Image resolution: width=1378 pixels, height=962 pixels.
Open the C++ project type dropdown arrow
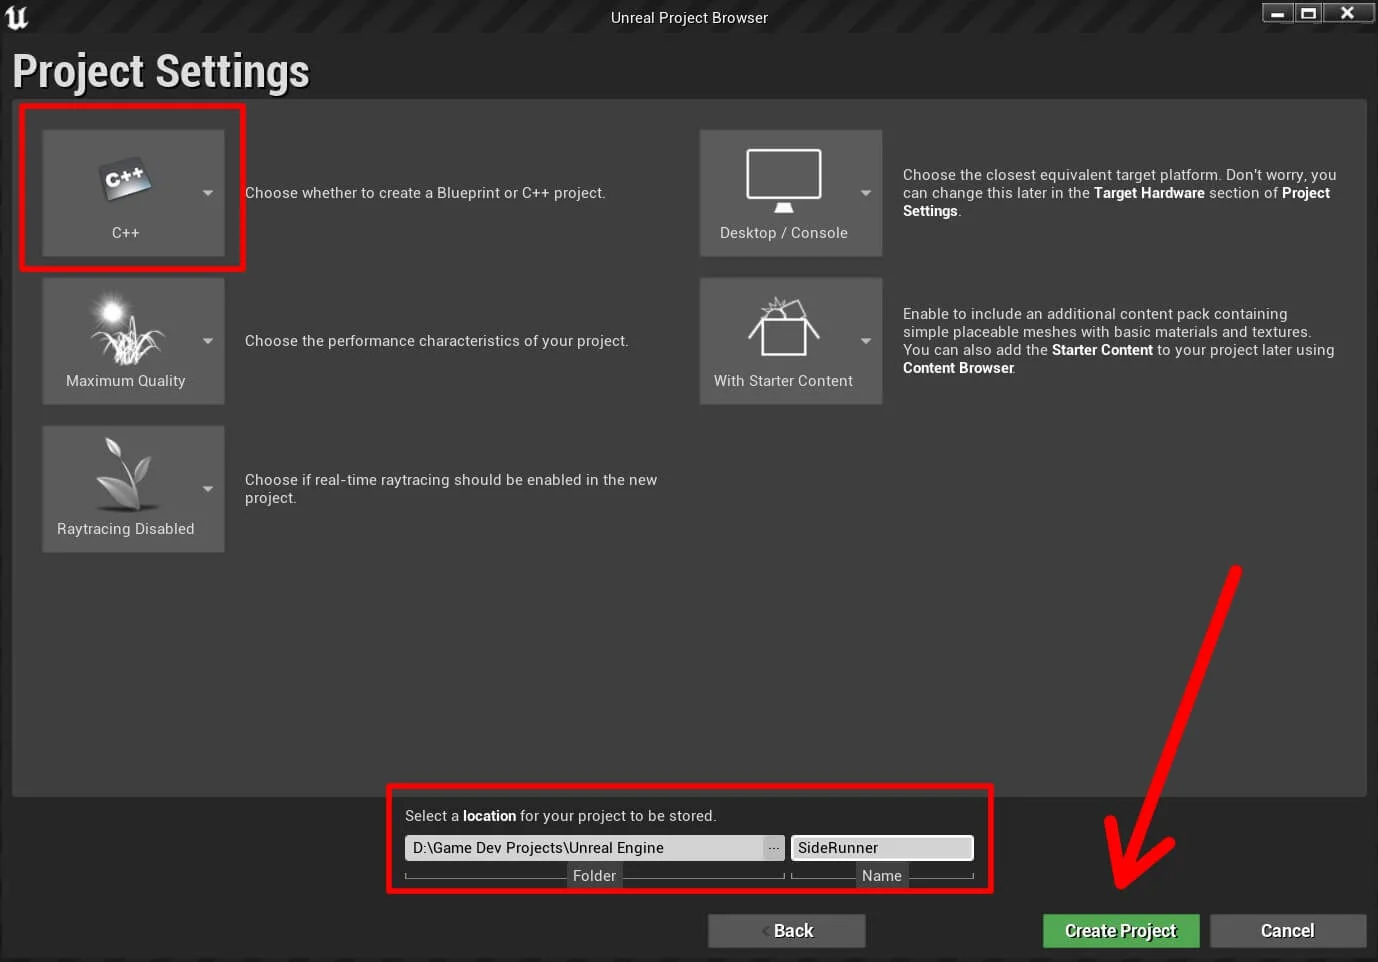pyautogui.click(x=208, y=193)
